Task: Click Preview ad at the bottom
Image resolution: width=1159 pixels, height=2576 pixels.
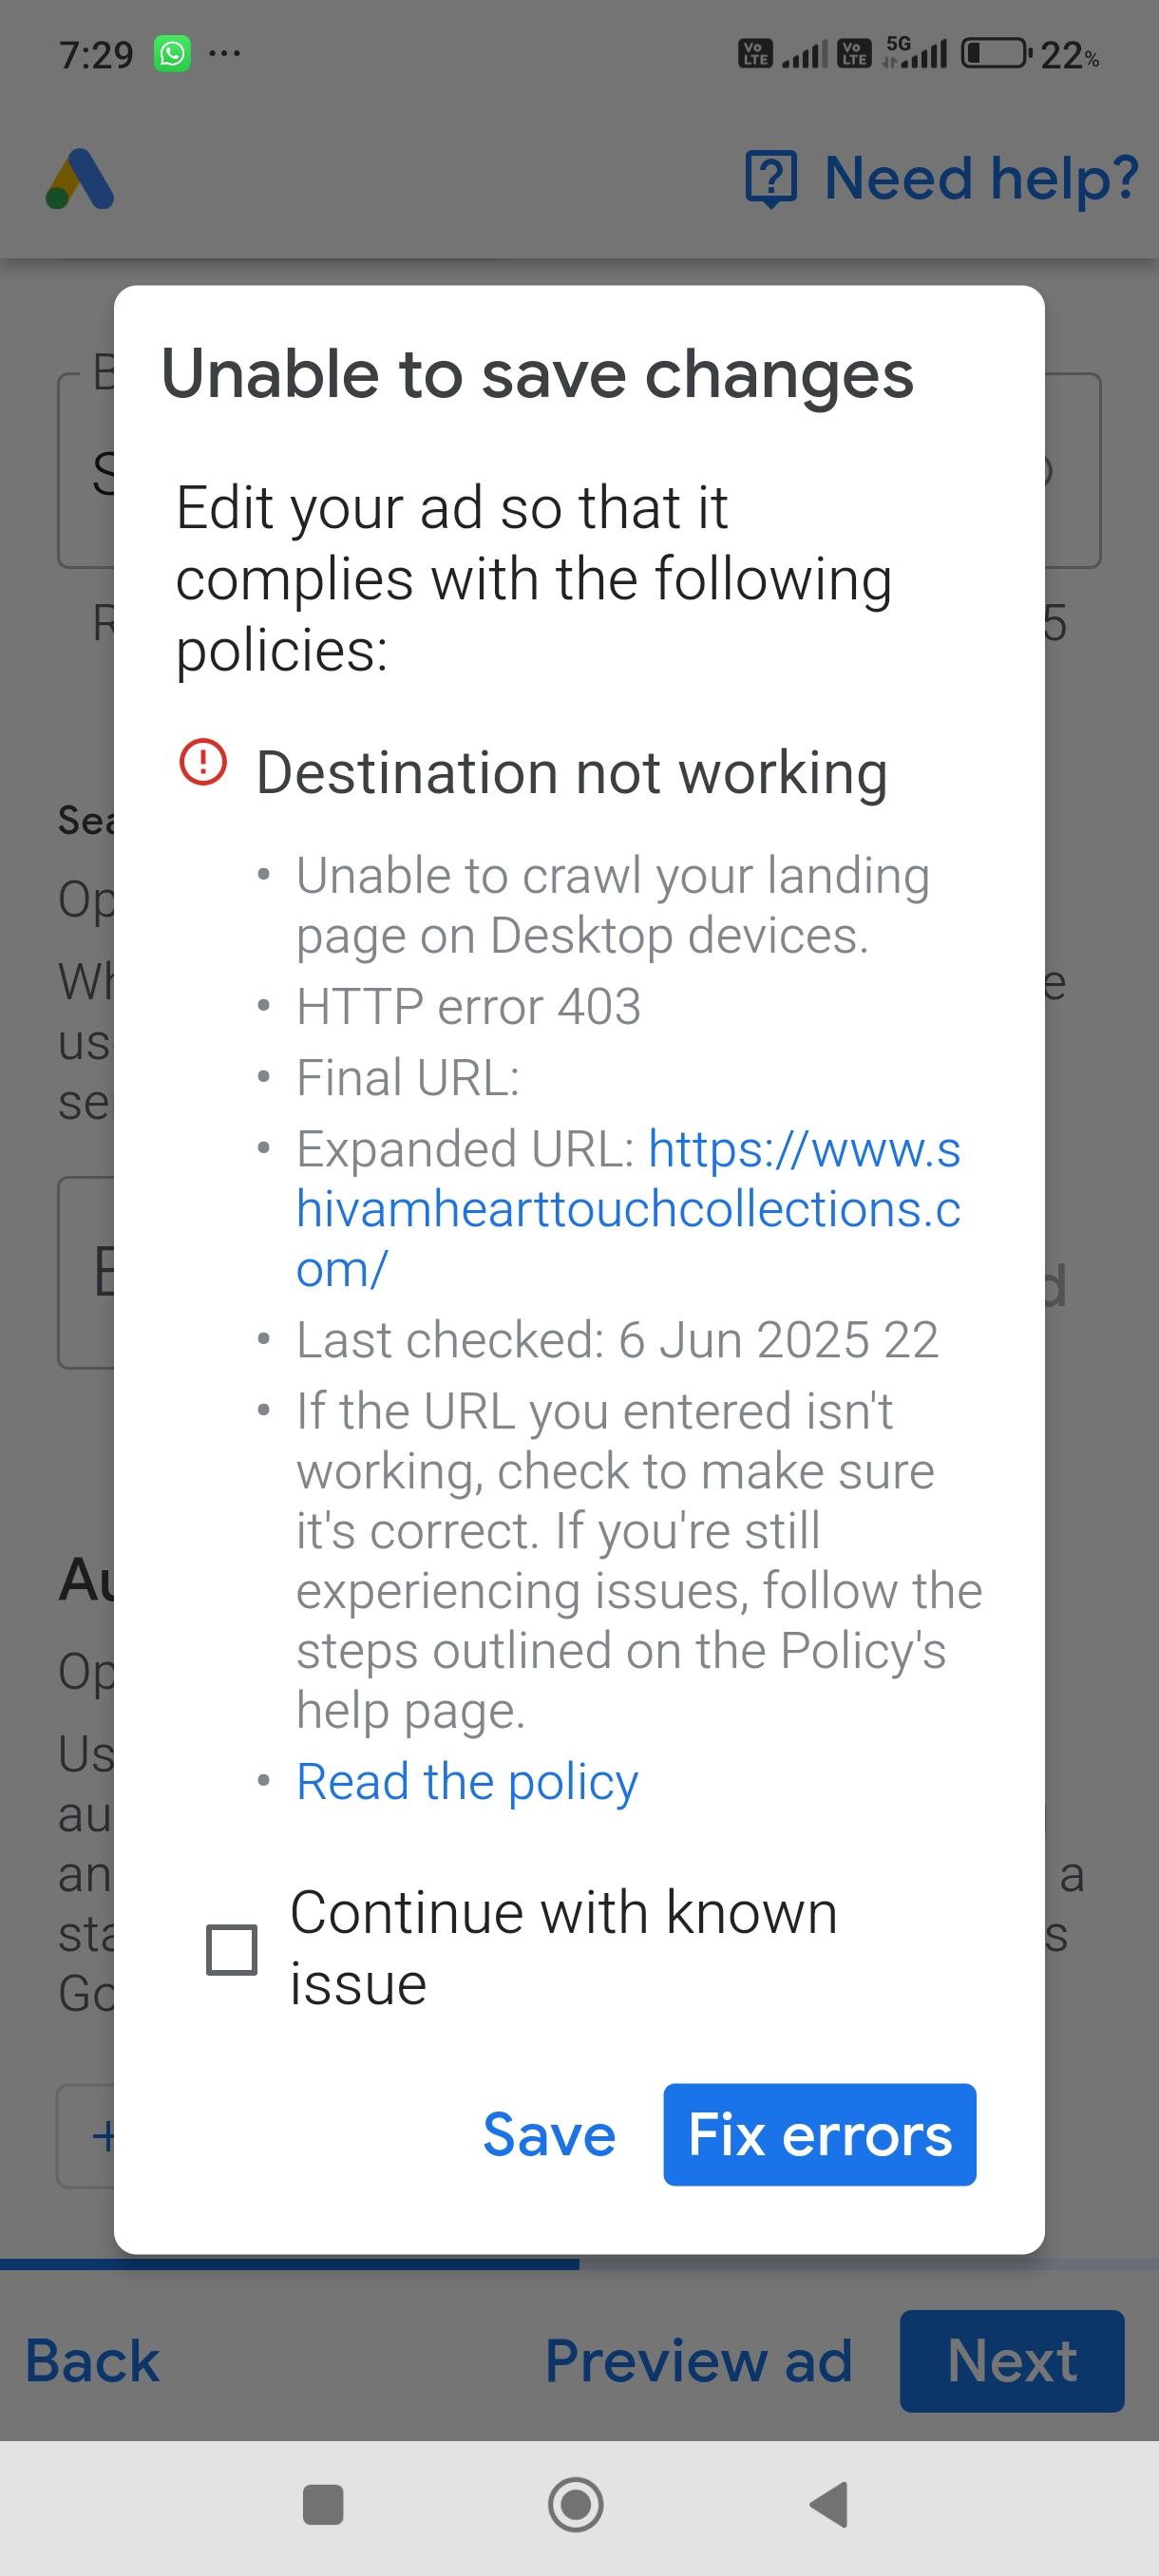Action: pos(698,2360)
